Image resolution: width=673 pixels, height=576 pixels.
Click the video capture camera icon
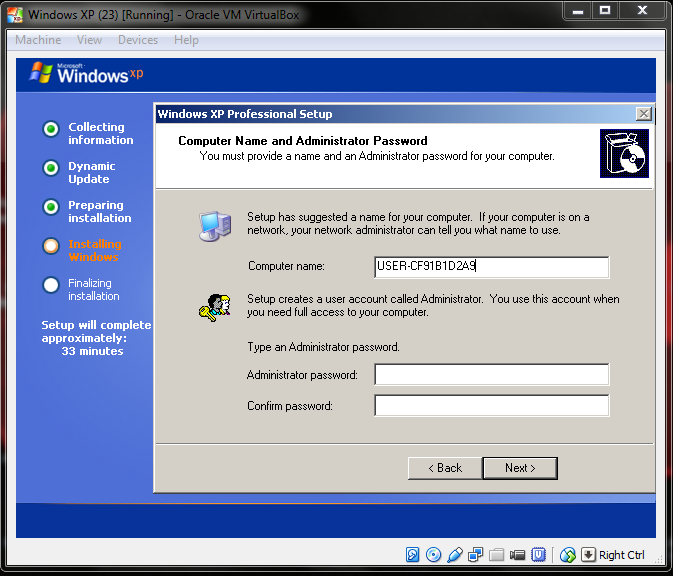tap(518, 555)
